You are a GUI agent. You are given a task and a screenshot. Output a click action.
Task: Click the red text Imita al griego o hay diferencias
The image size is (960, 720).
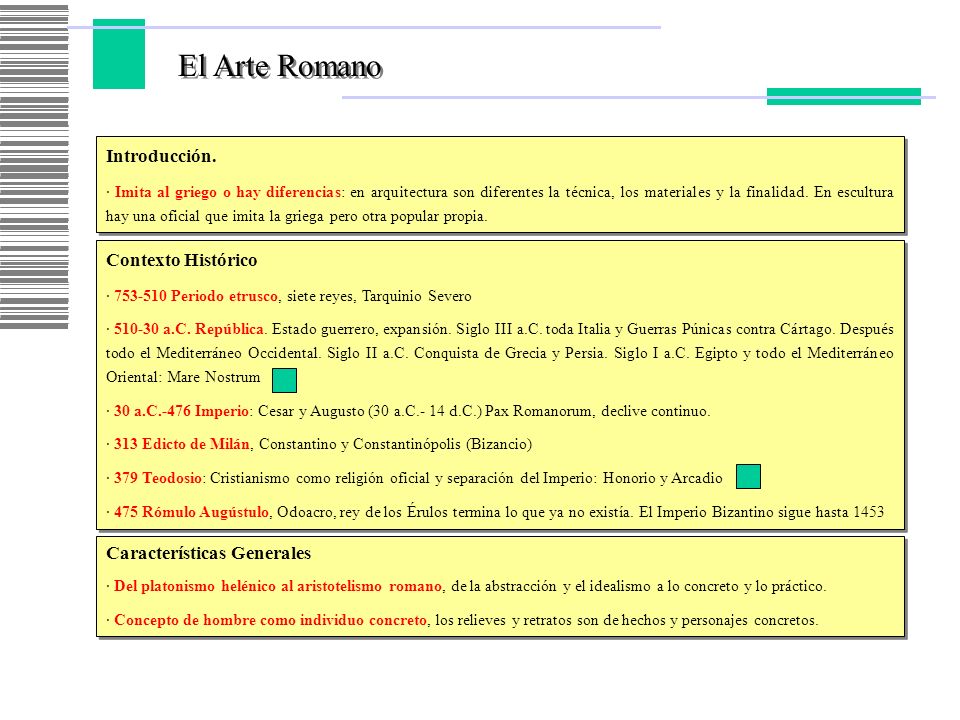pyautogui.click(x=227, y=192)
